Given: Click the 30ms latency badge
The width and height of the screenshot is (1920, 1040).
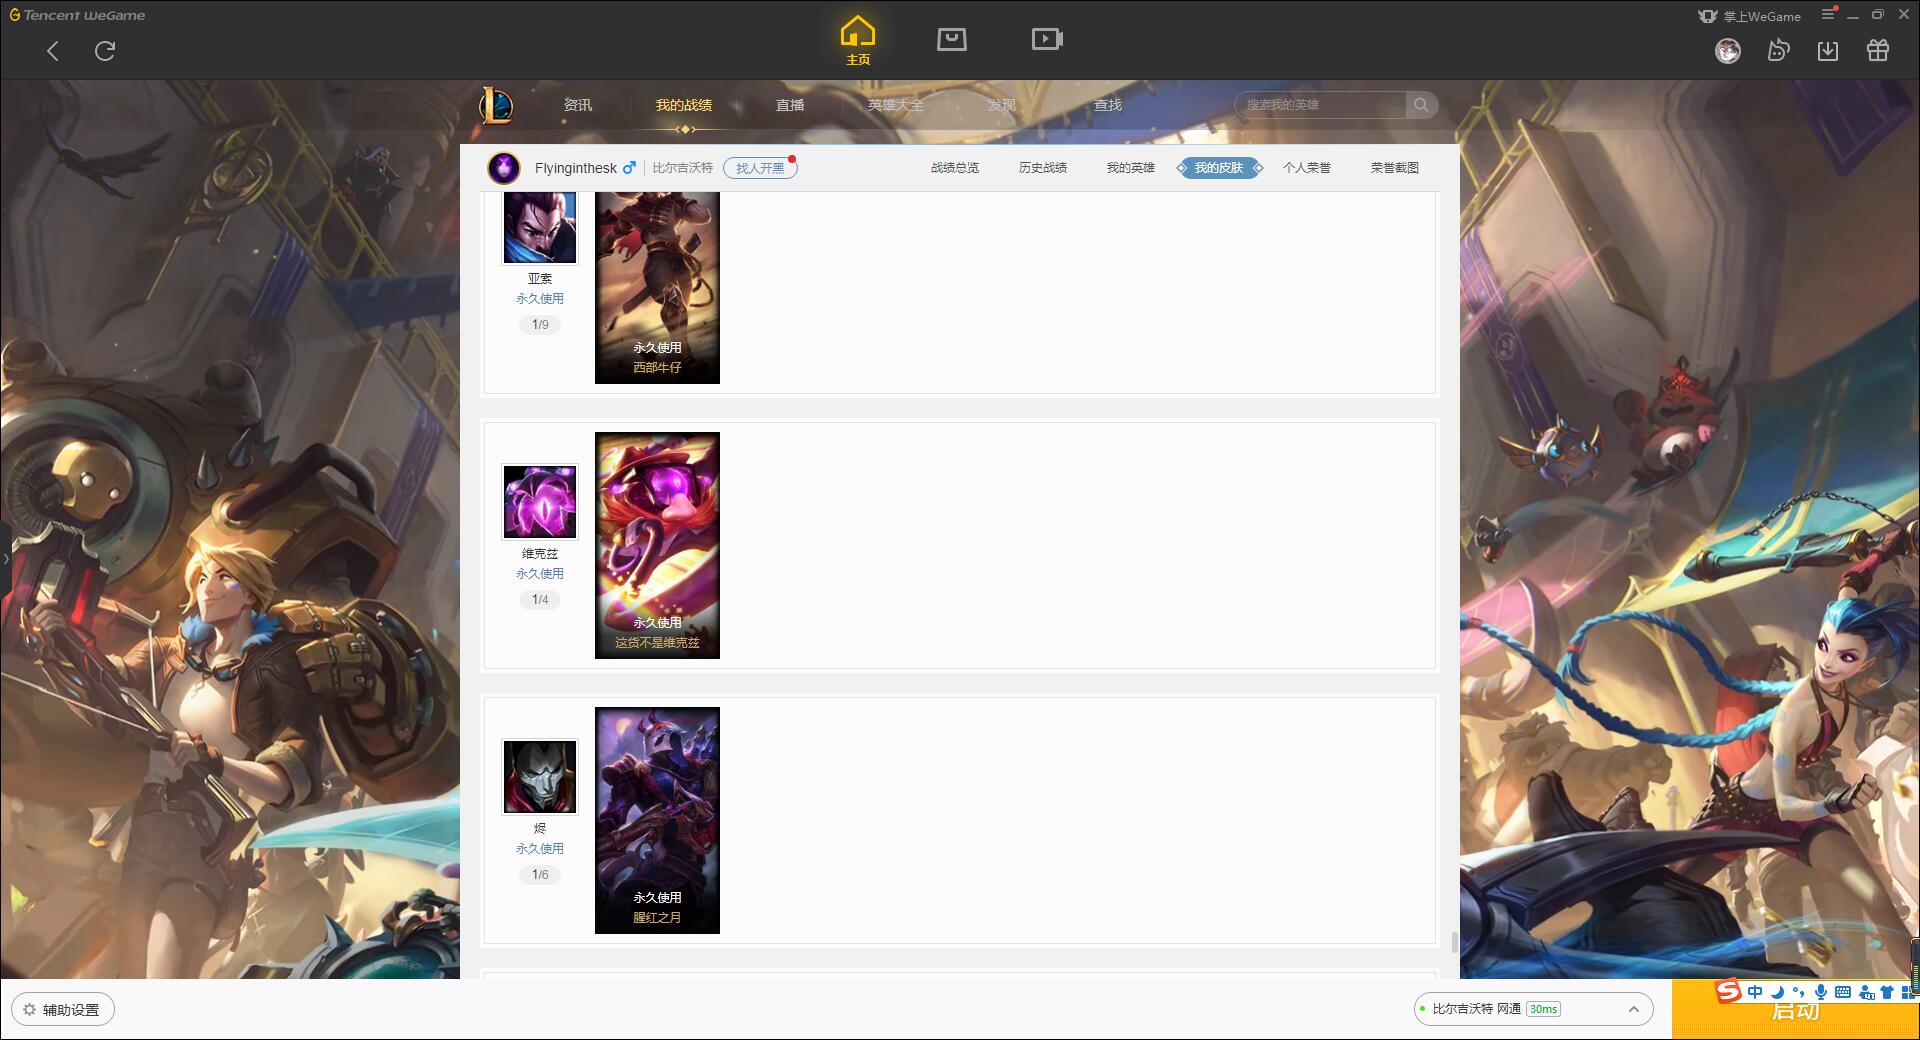Looking at the screenshot, I should [x=1544, y=1009].
